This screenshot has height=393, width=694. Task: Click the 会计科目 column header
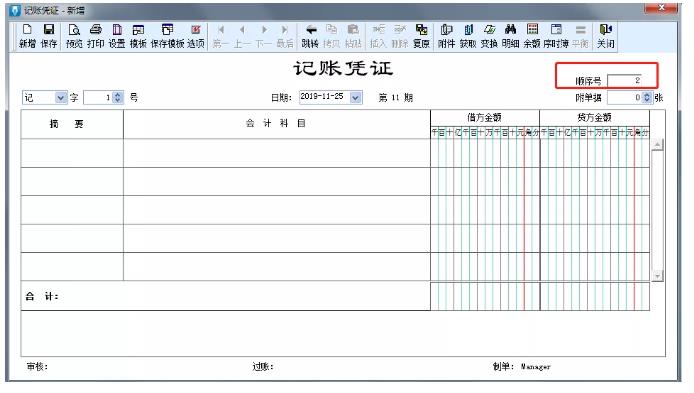277,124
